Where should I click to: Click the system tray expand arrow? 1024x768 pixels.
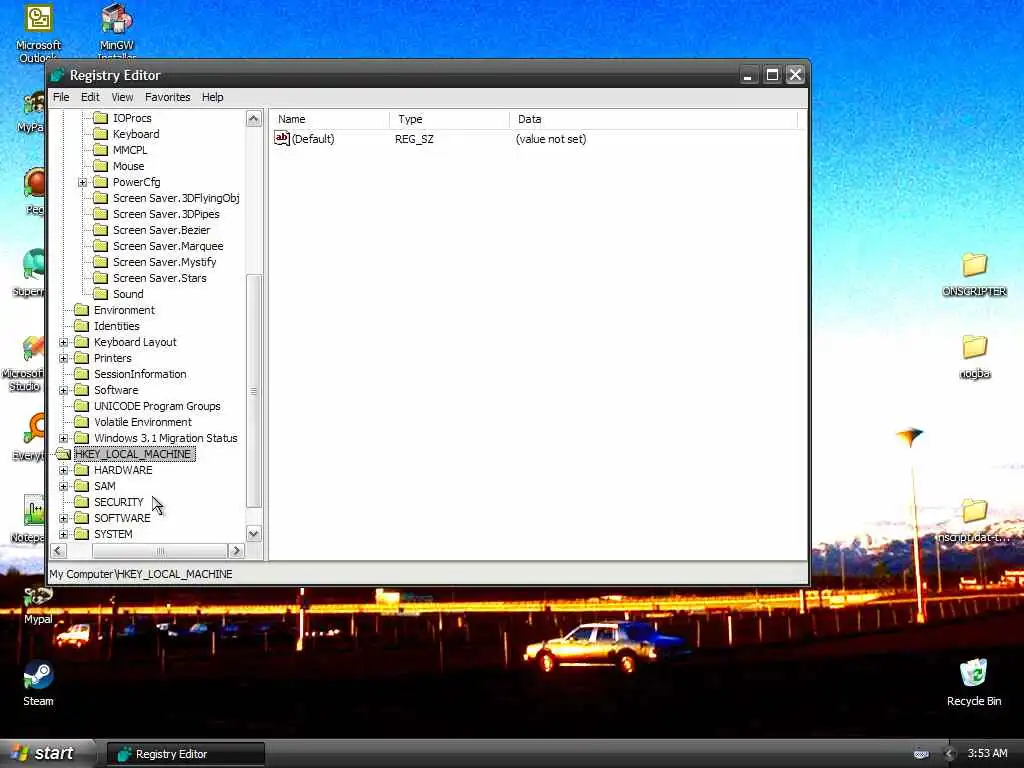[x=949, y=754]
